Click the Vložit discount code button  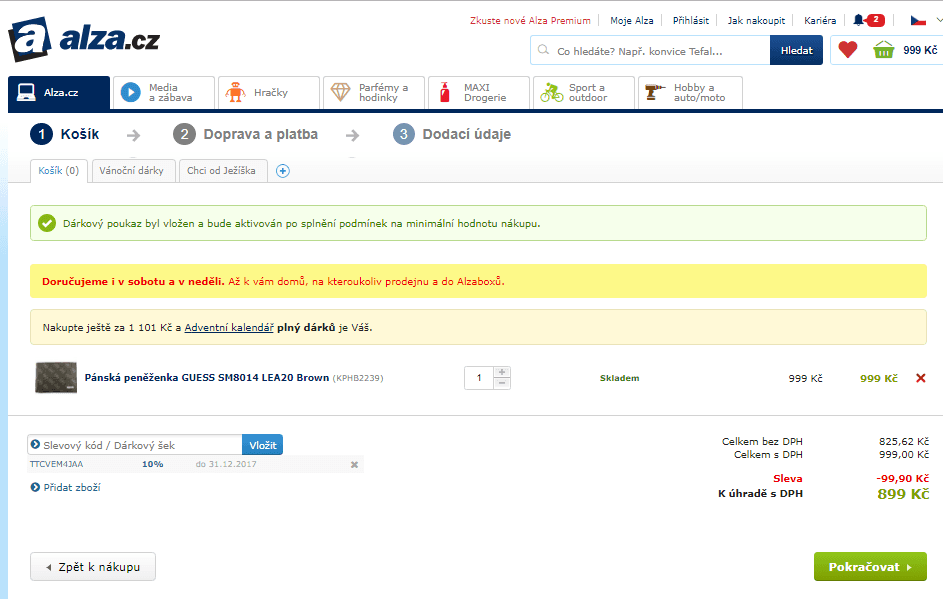(x=262, y=445)
